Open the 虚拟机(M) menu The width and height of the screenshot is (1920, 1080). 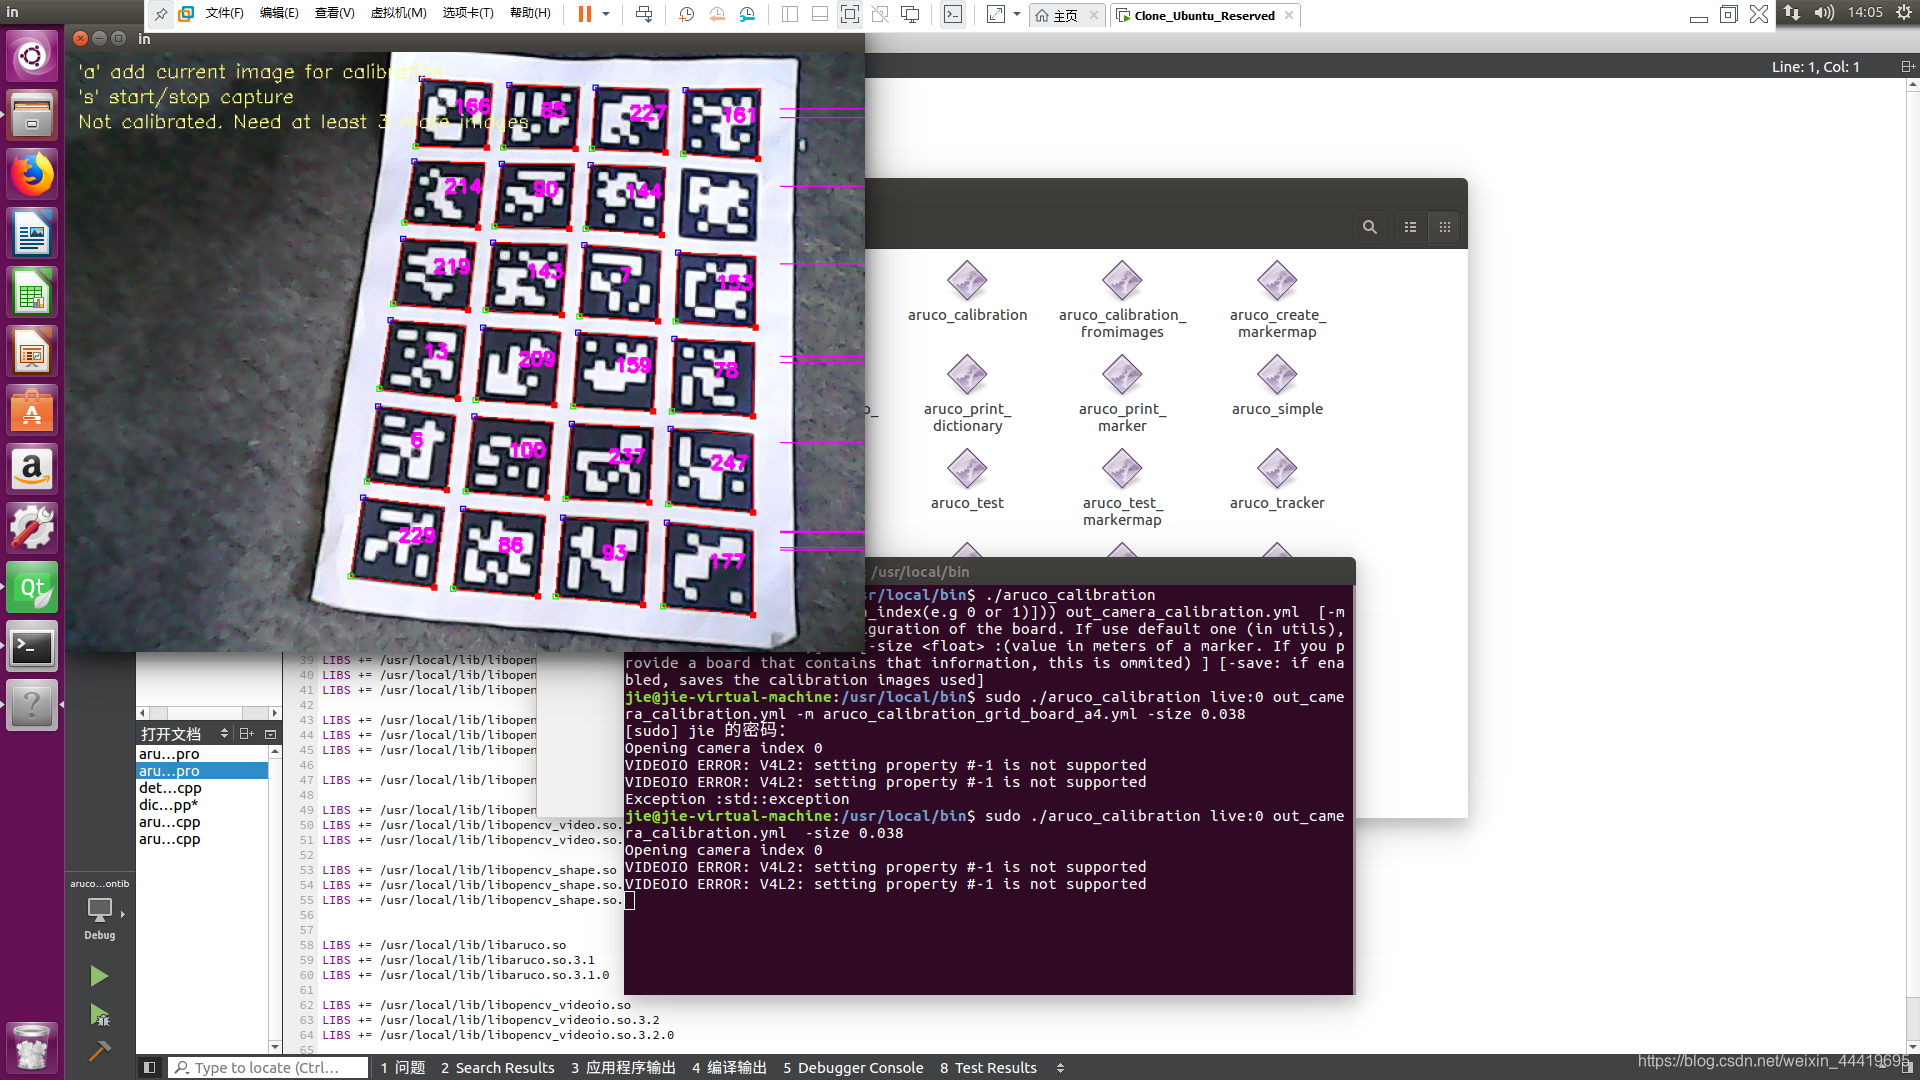click(398, 14)
